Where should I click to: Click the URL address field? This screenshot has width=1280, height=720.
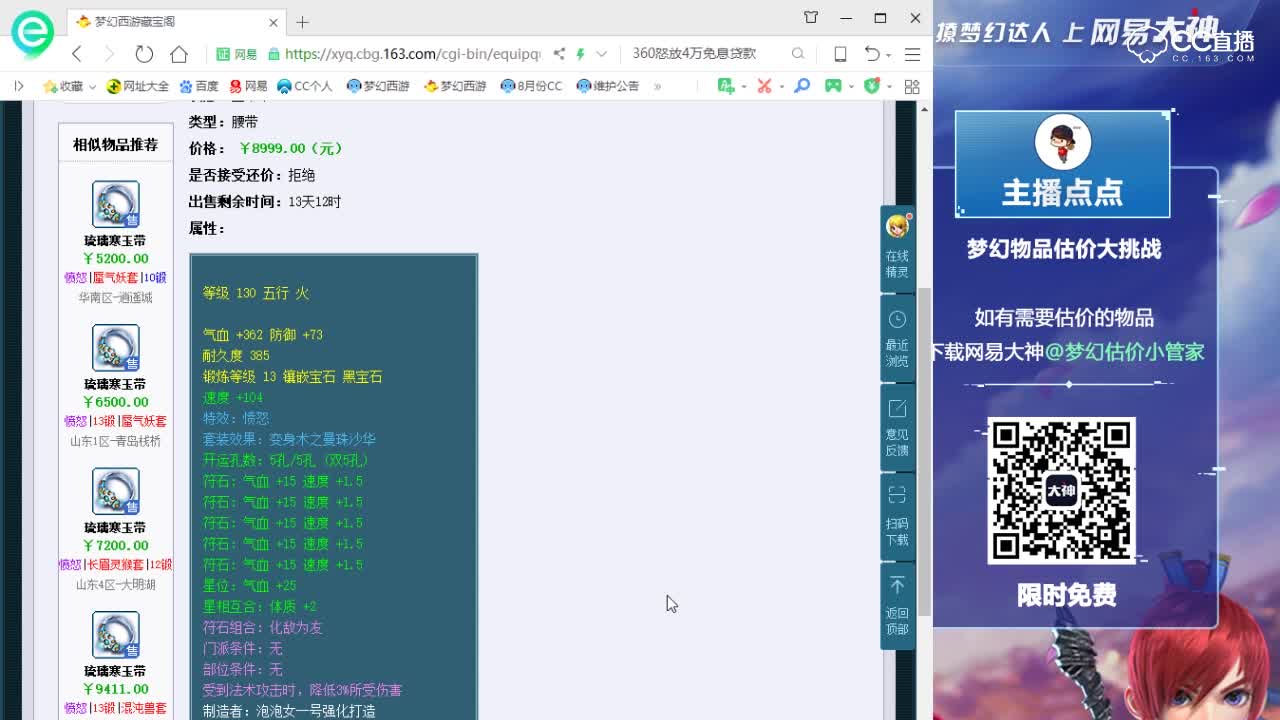click(x=412, y=54)
